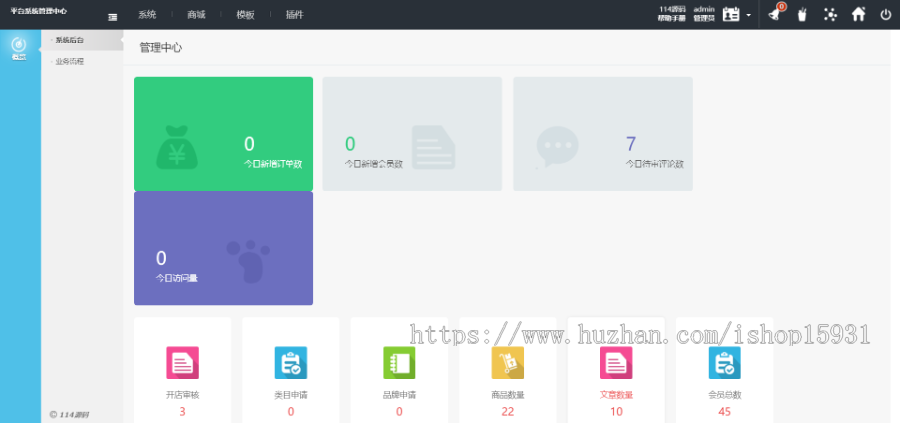The height and width of the screenshot is (423, 900).
Task: Click the admin 管理员 account label
Action: (x=704, y=14)
